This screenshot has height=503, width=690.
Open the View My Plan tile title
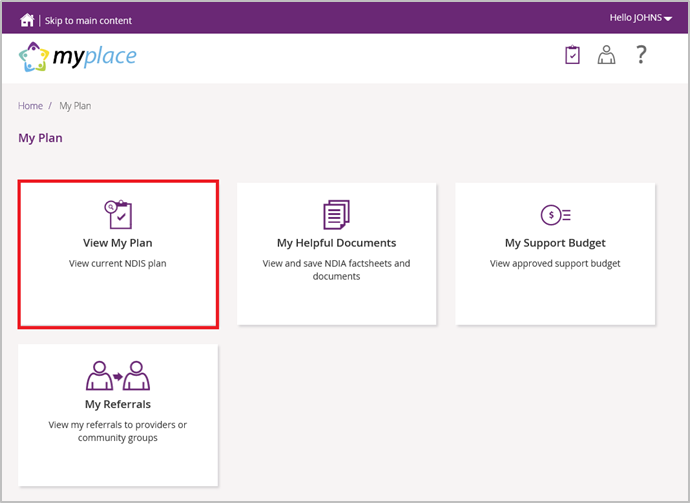click(x=118, y=243)
